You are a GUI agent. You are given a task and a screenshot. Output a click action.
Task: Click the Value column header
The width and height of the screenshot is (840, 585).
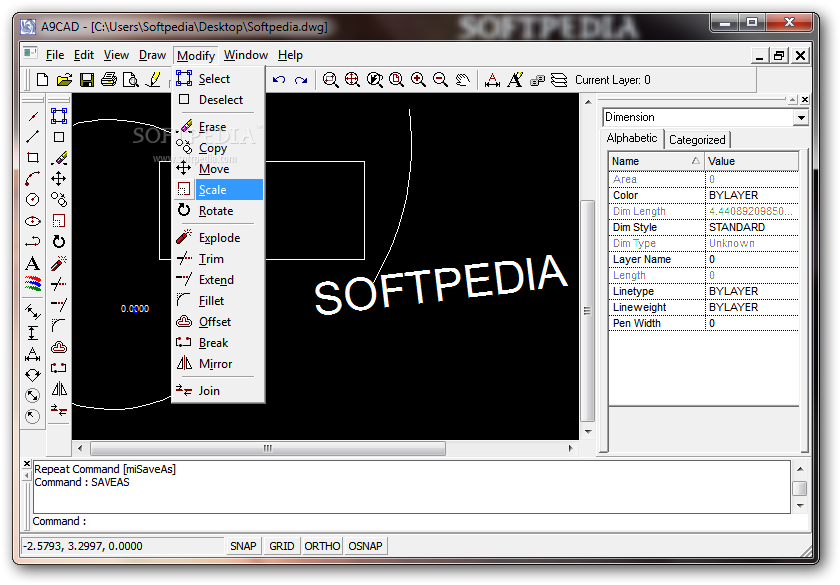coord(751,161)
